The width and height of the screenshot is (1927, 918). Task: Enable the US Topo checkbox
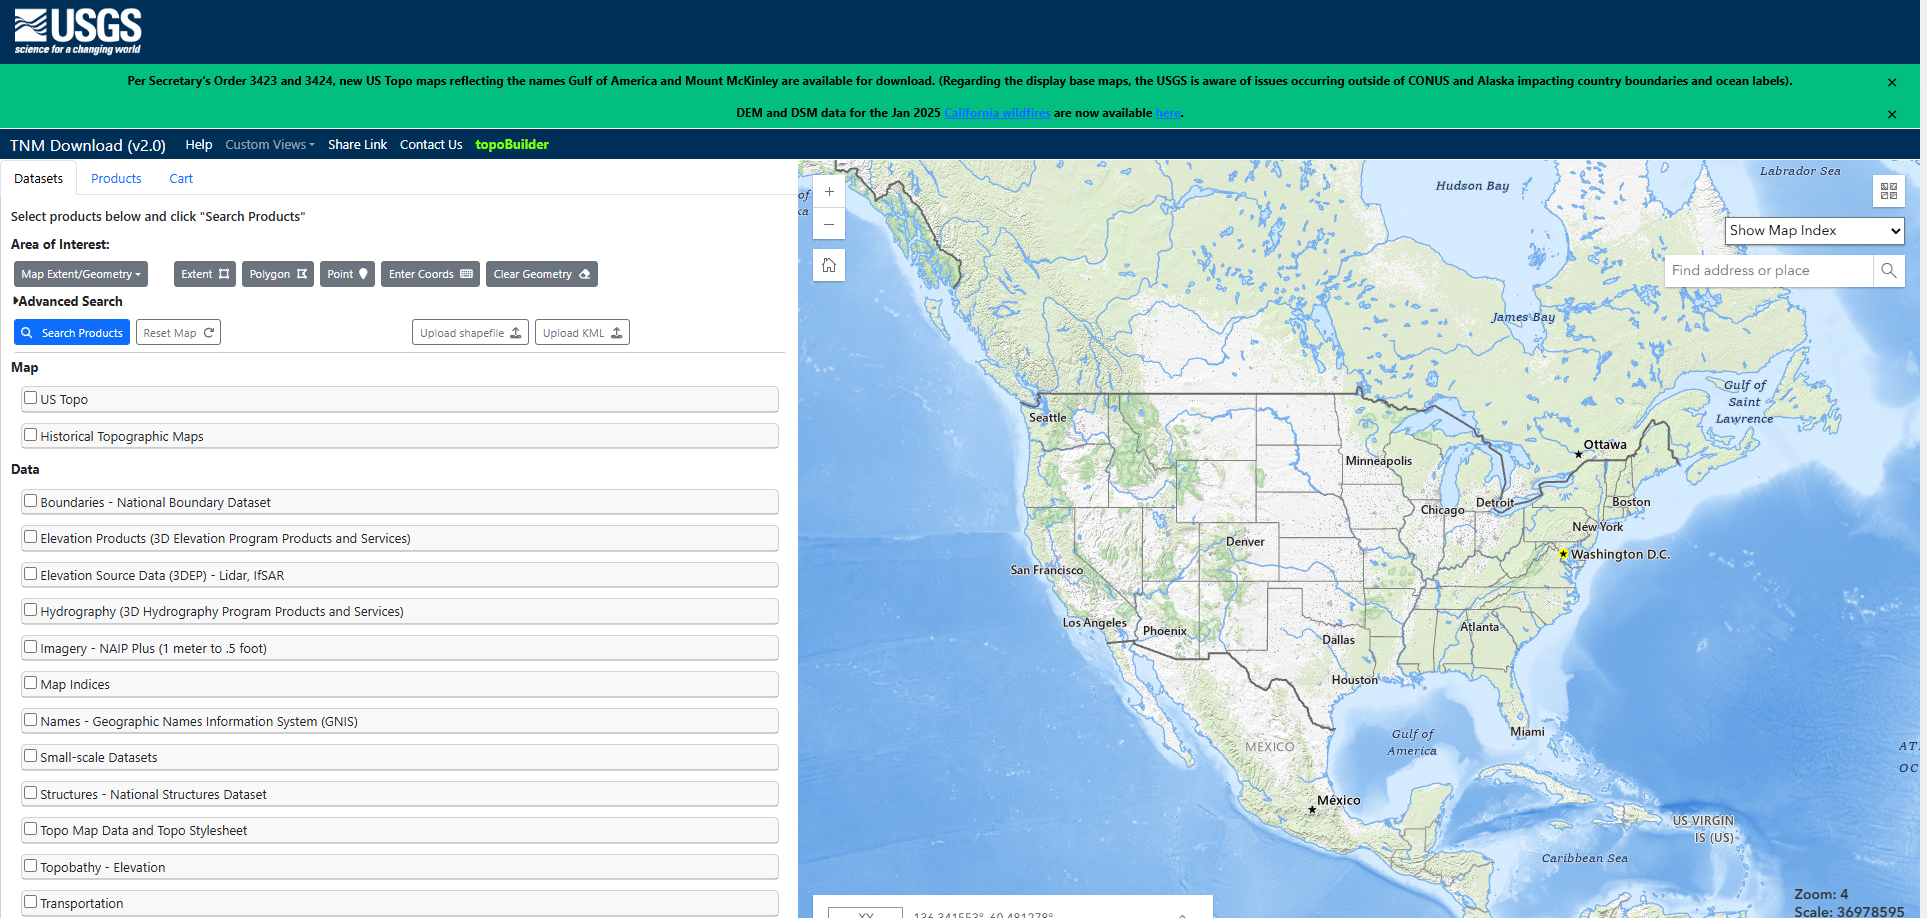pos(31,398)
